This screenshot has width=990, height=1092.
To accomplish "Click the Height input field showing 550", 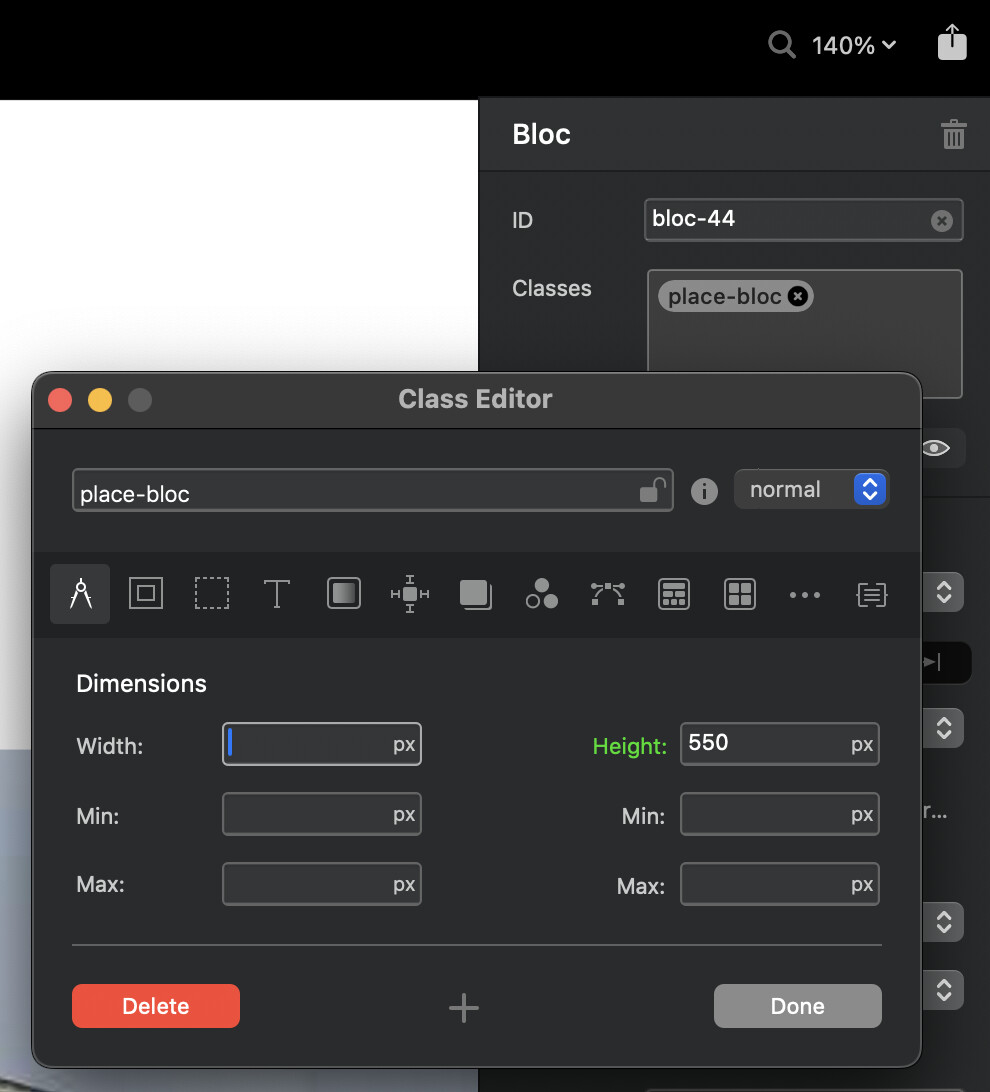I will (765, 744).
